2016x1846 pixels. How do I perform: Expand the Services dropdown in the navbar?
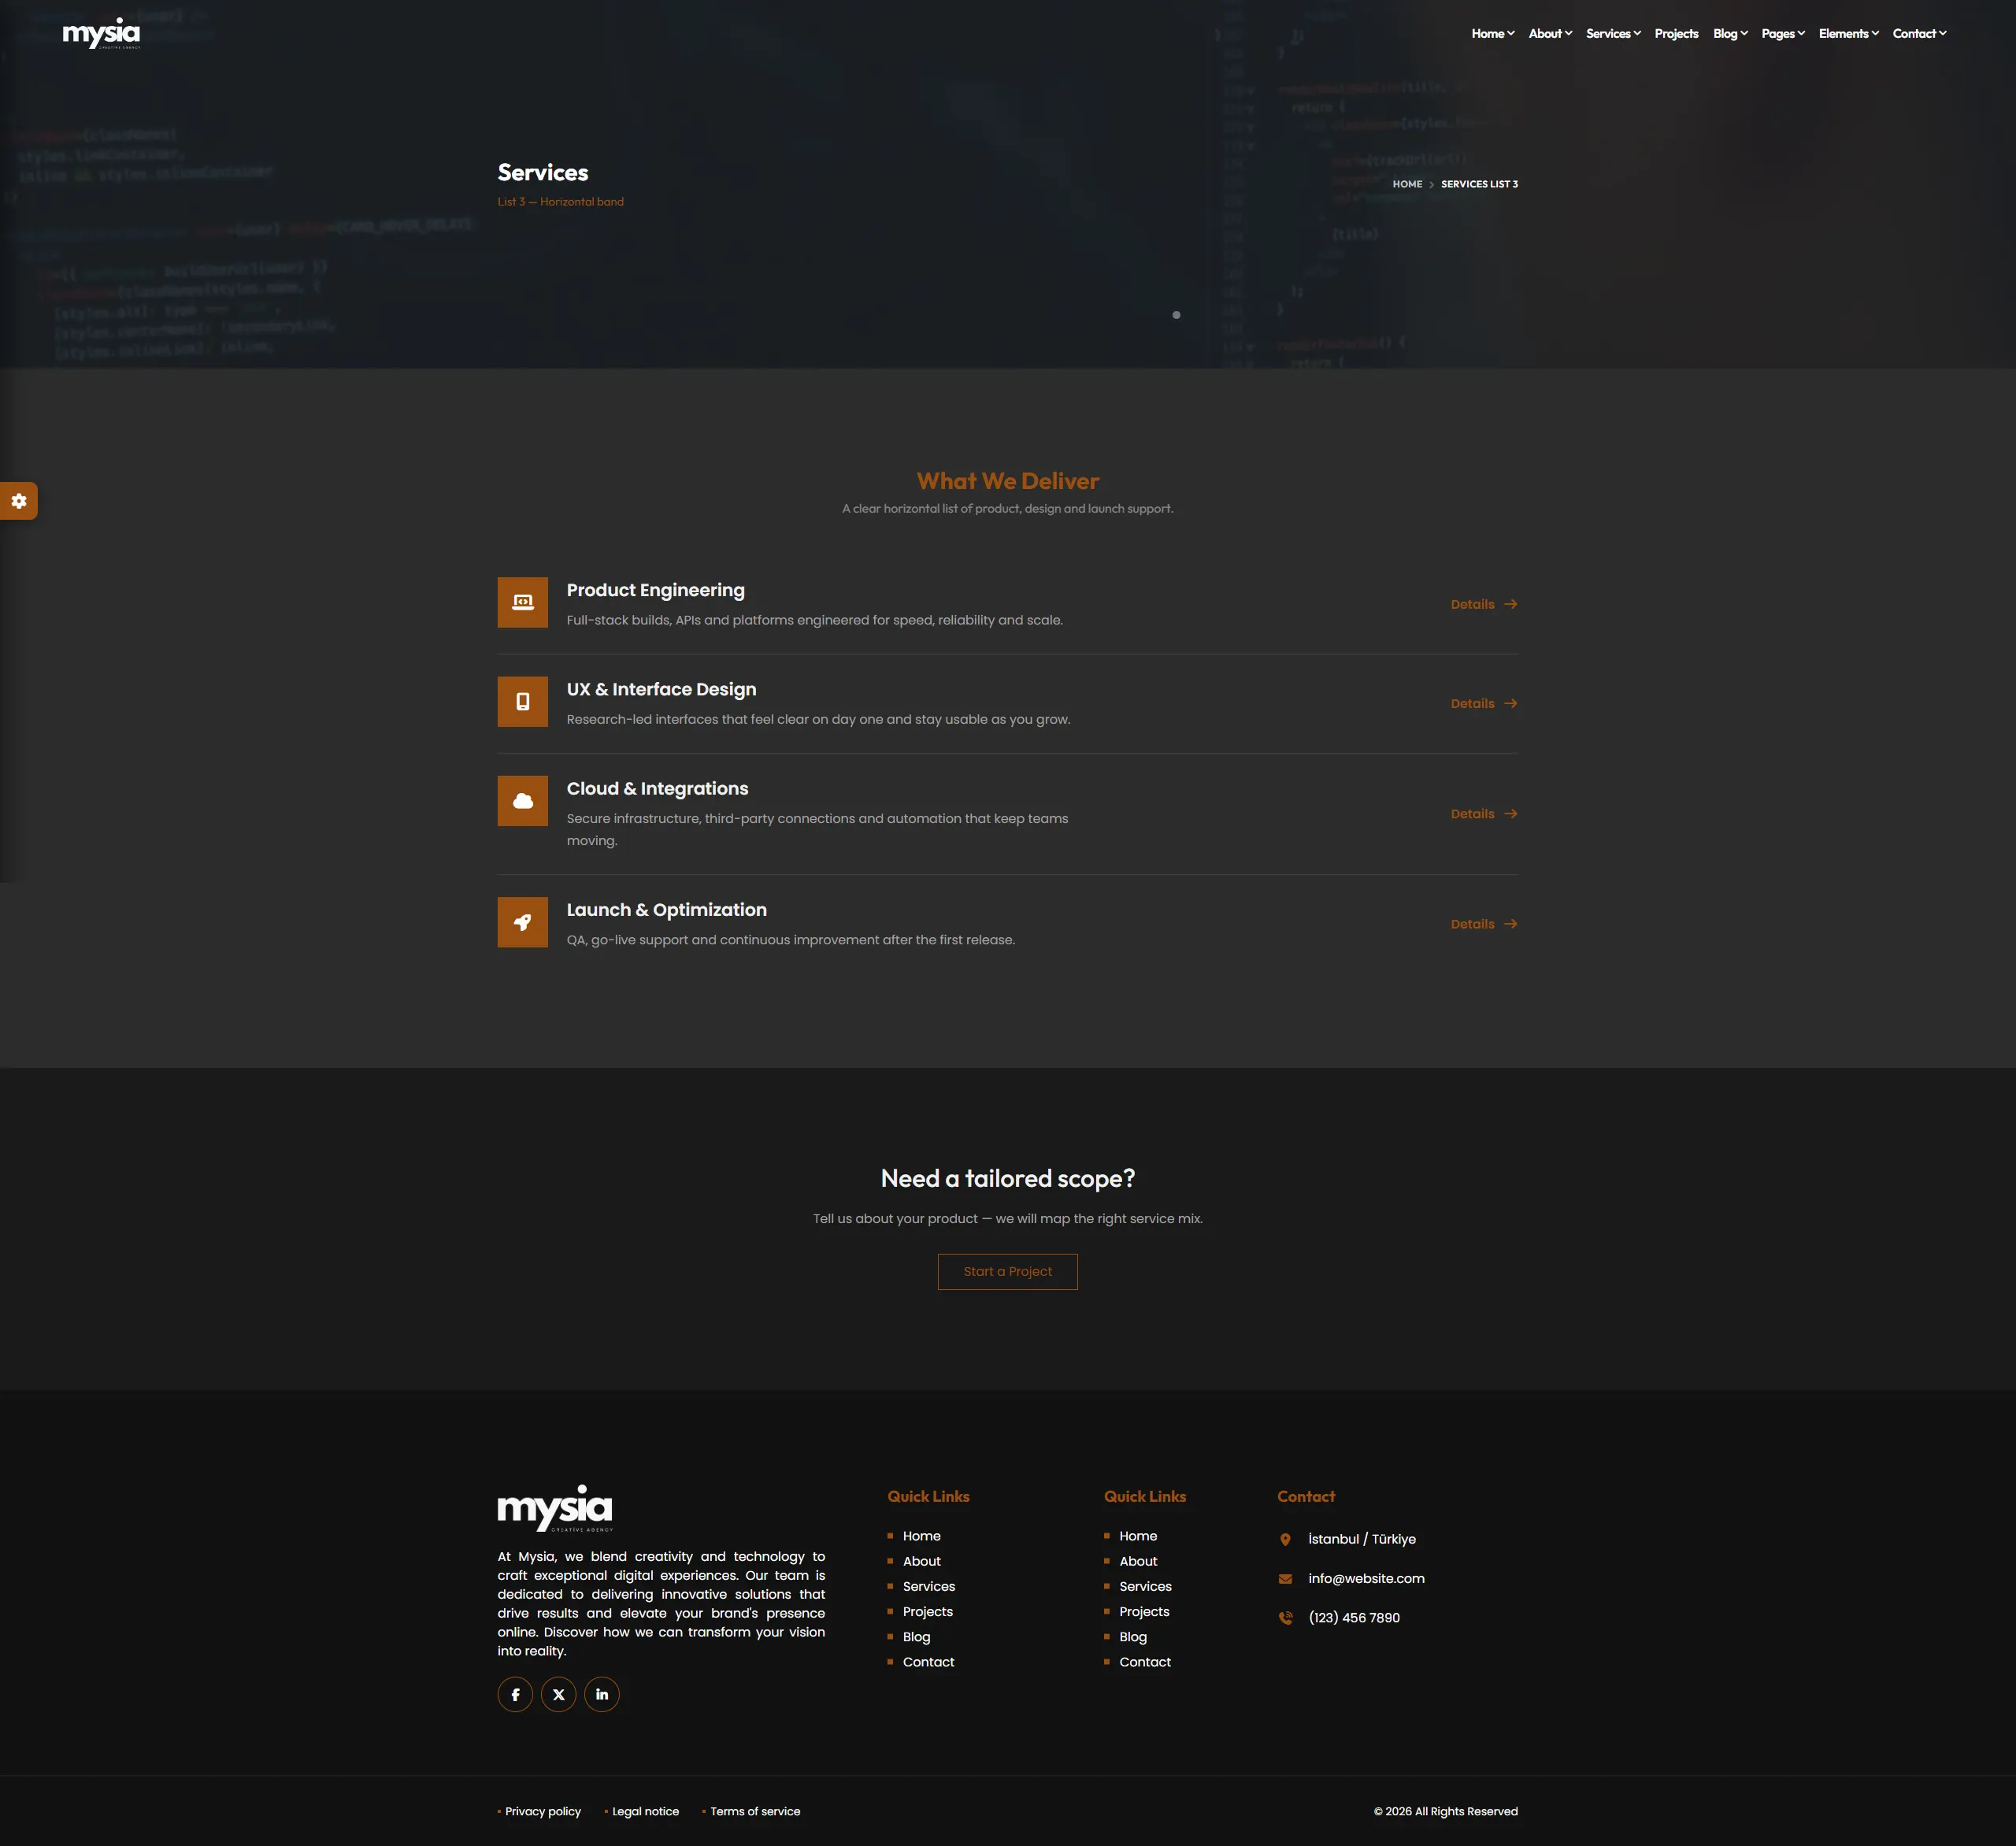pyautogui.click(x=1613, y=34)
